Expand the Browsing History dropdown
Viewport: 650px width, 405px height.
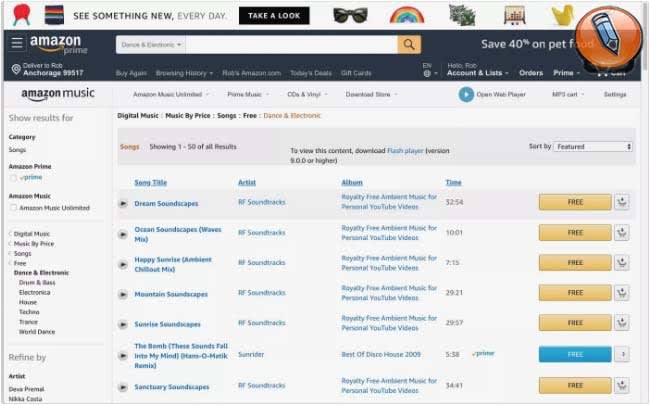click(x=184, y=73)
